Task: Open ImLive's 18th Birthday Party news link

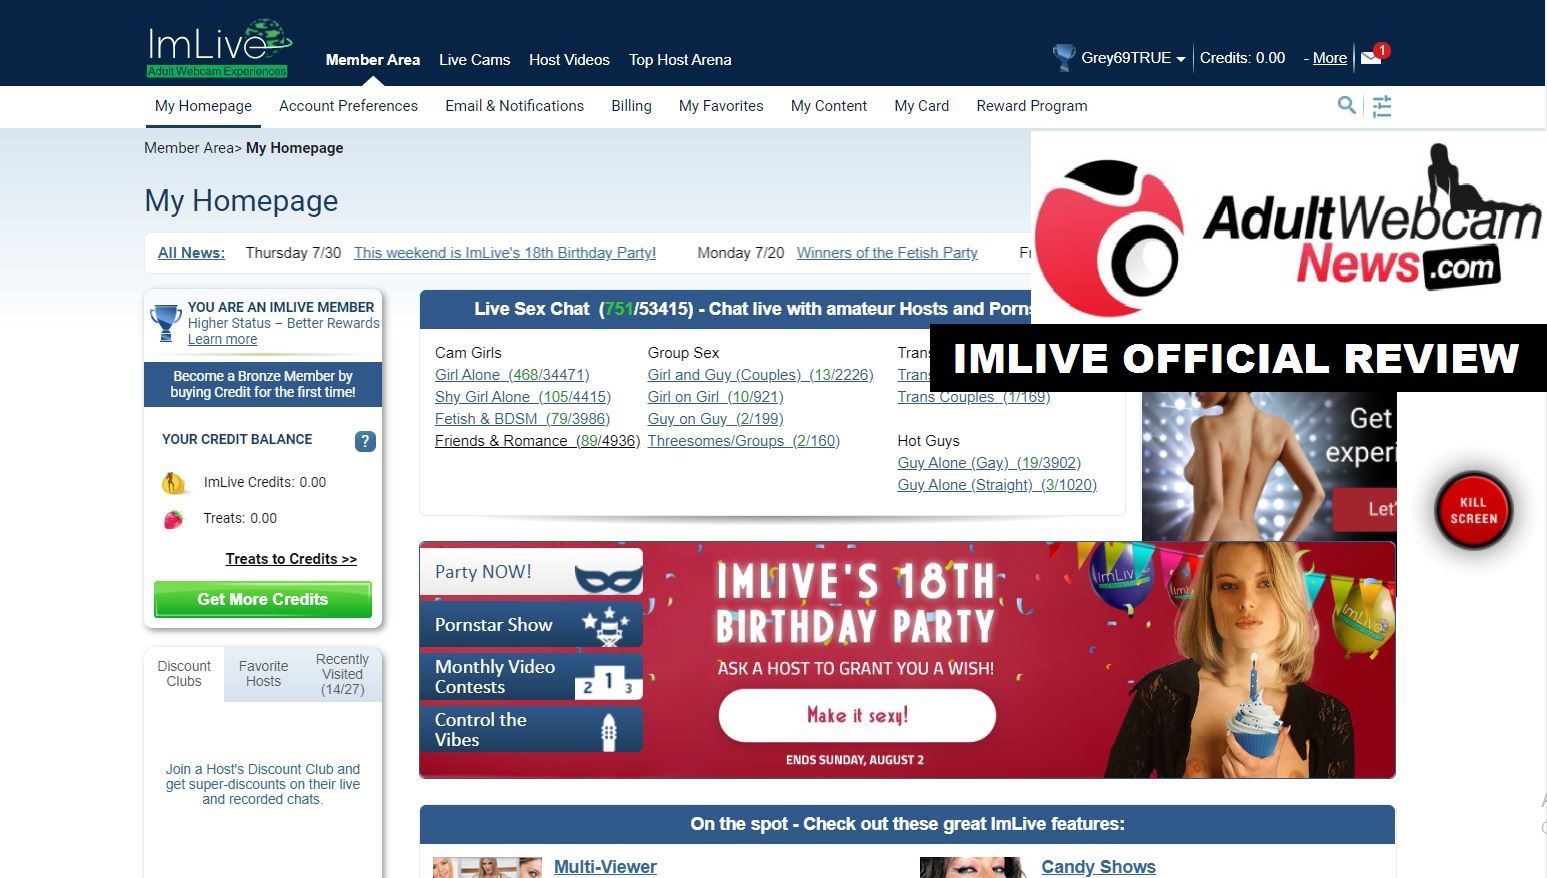Action: (x=505, y=253)
